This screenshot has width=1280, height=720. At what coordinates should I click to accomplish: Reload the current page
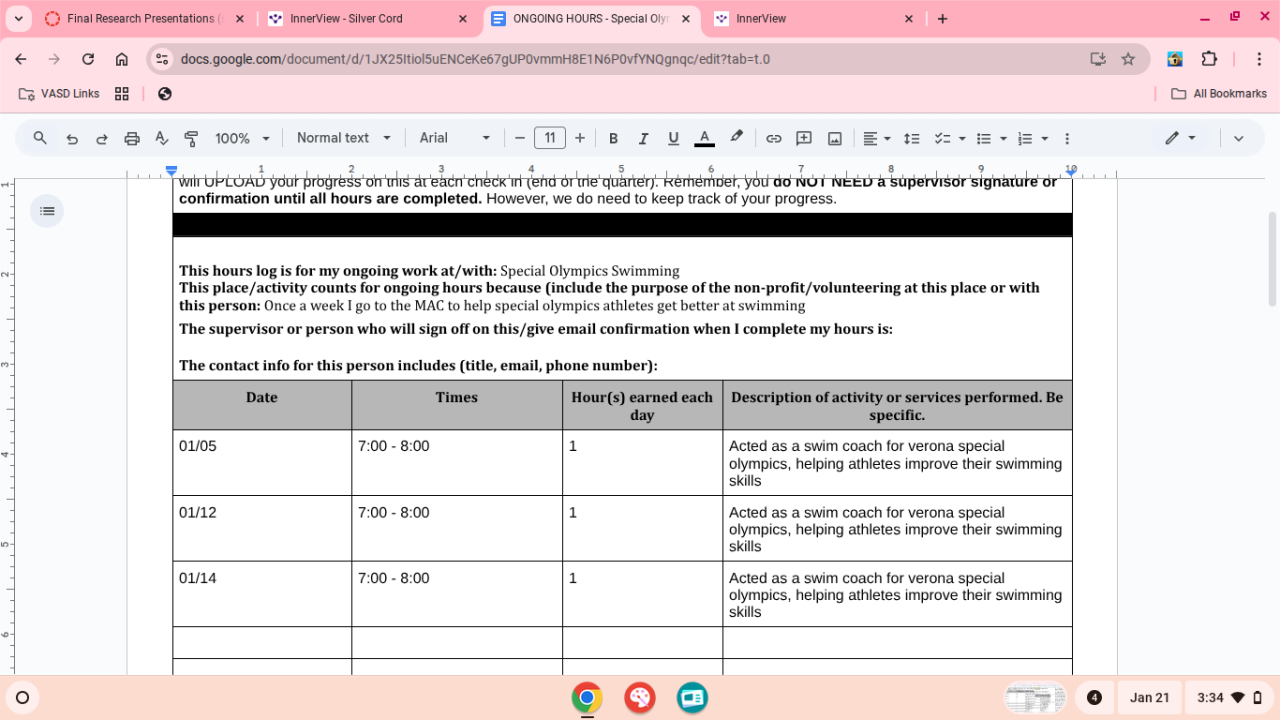(x=88, y=59)
